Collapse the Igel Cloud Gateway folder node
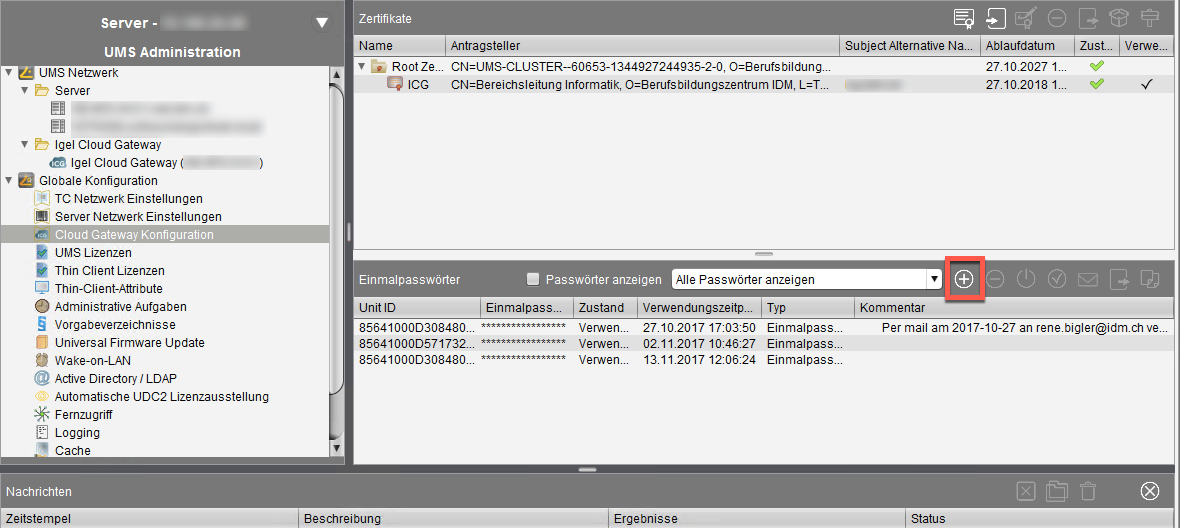1180x528 pixels. [x=26, y=144]
